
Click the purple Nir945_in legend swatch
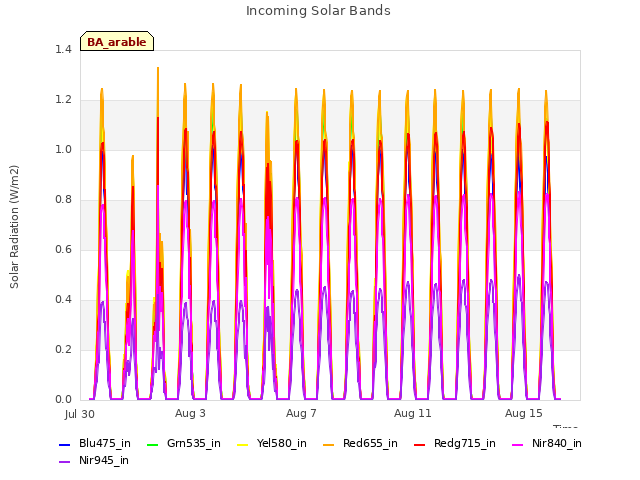(65, 462)
